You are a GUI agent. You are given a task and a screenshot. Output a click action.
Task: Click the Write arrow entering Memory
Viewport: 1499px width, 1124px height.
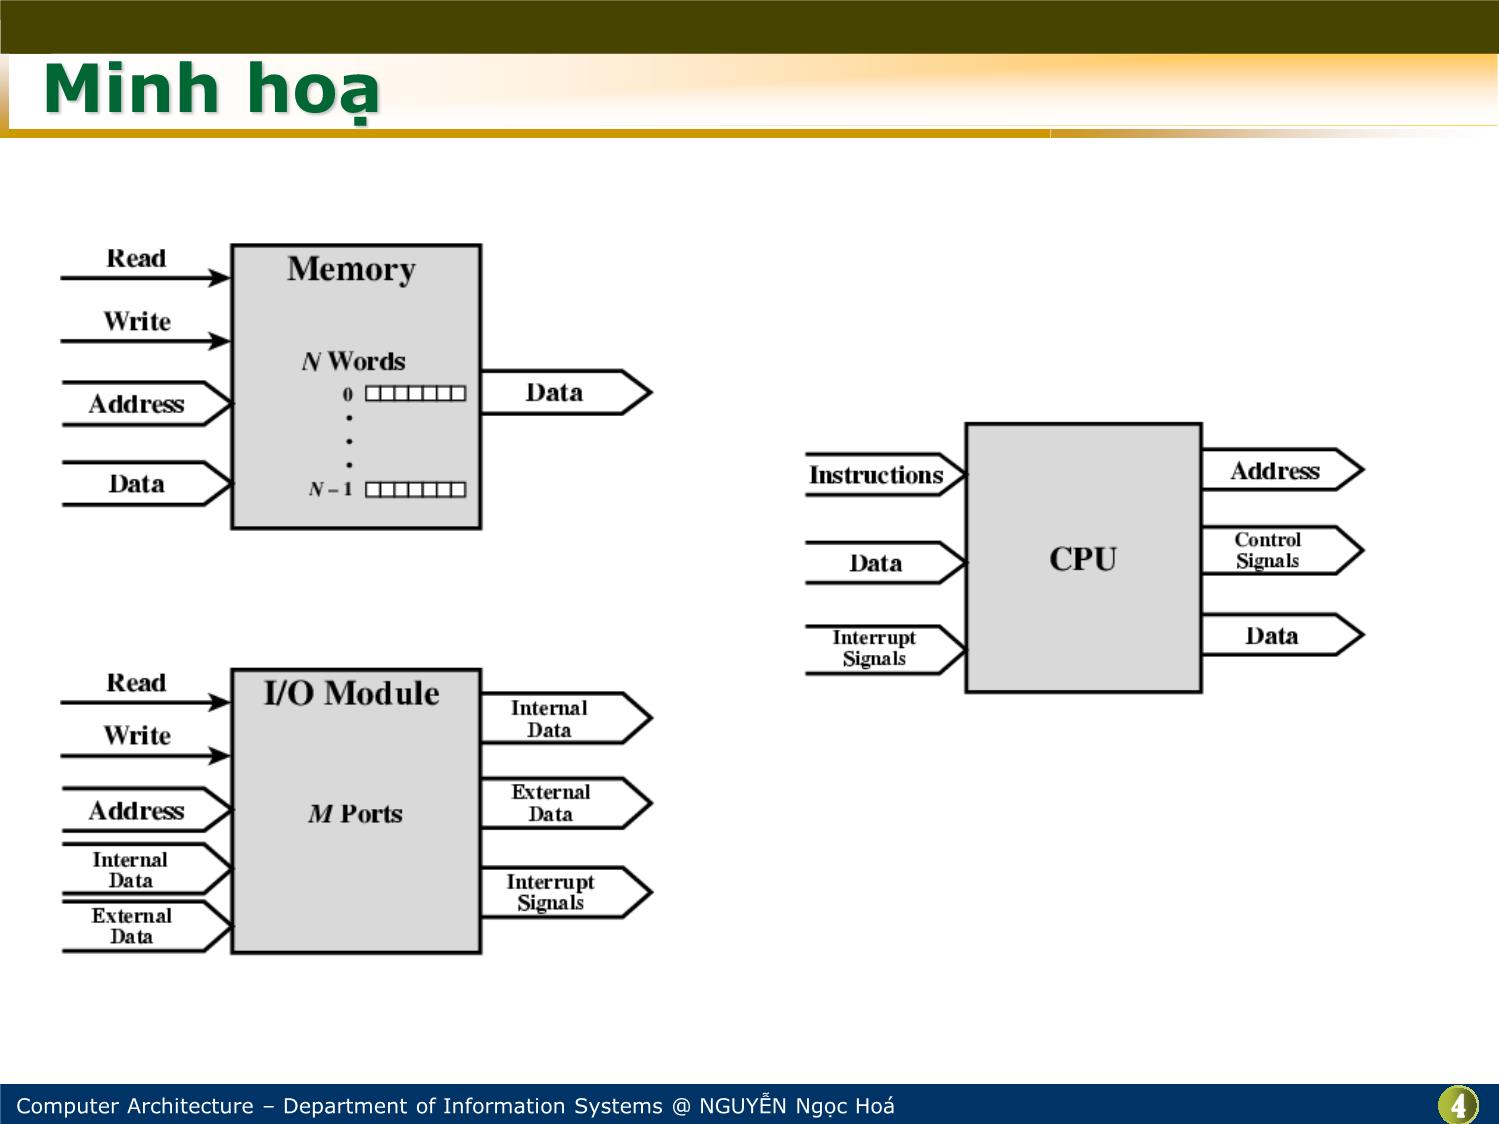pos(146,341)
